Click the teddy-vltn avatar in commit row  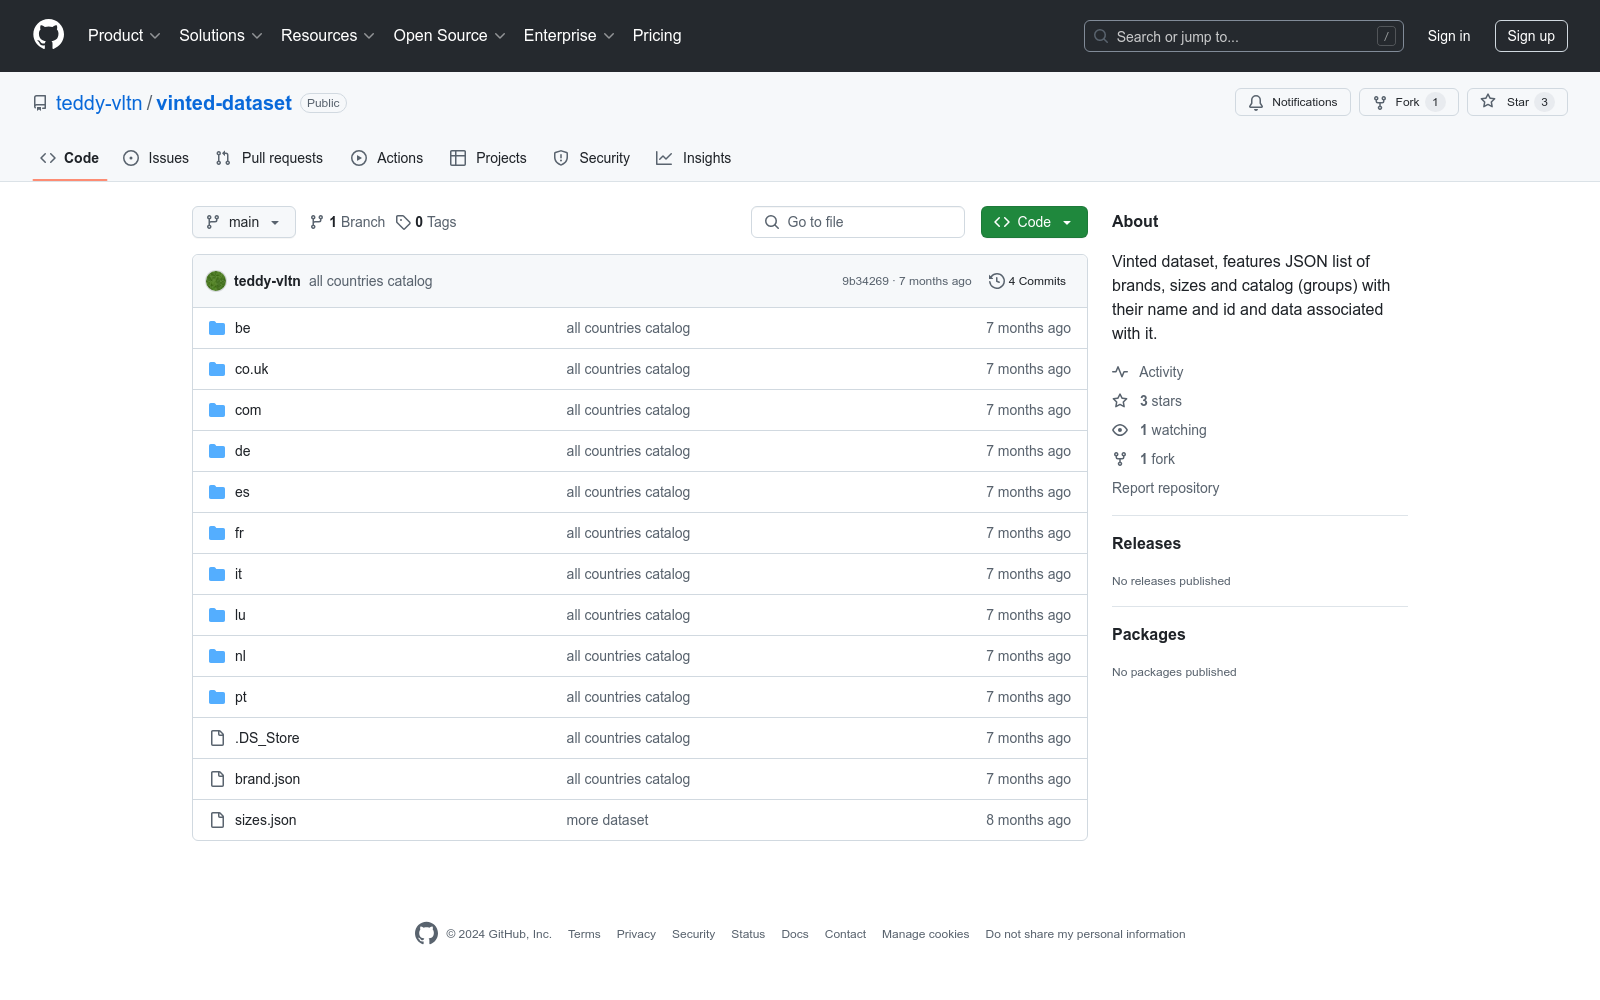(x=216, y=281)
